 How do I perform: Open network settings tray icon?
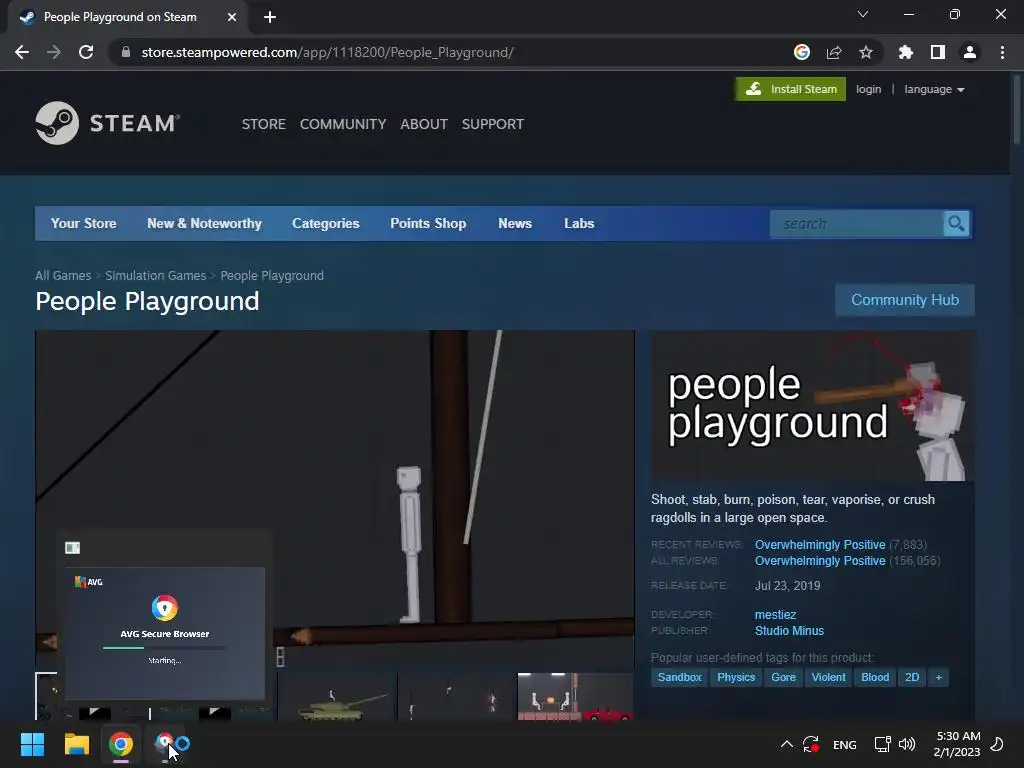882,744
